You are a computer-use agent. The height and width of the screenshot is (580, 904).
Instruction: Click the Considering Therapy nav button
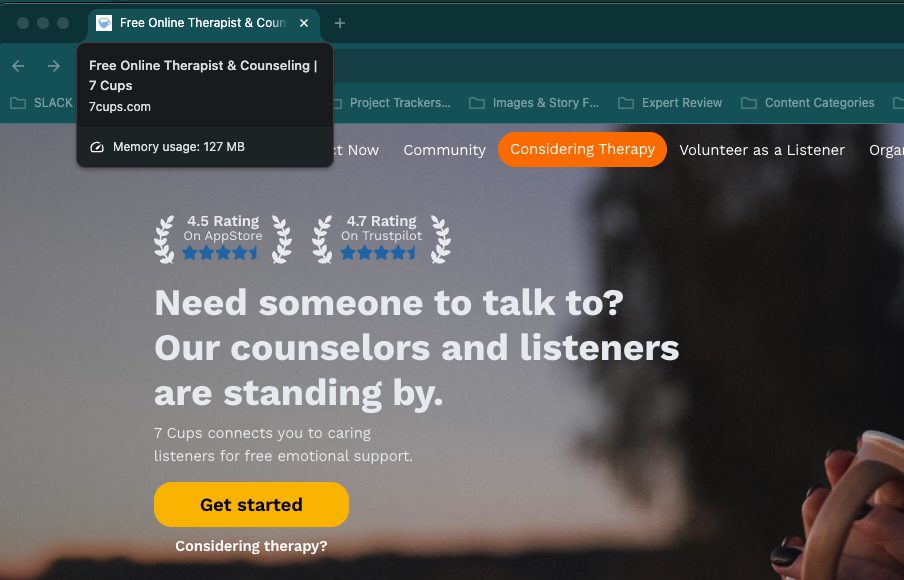[582, 149]
